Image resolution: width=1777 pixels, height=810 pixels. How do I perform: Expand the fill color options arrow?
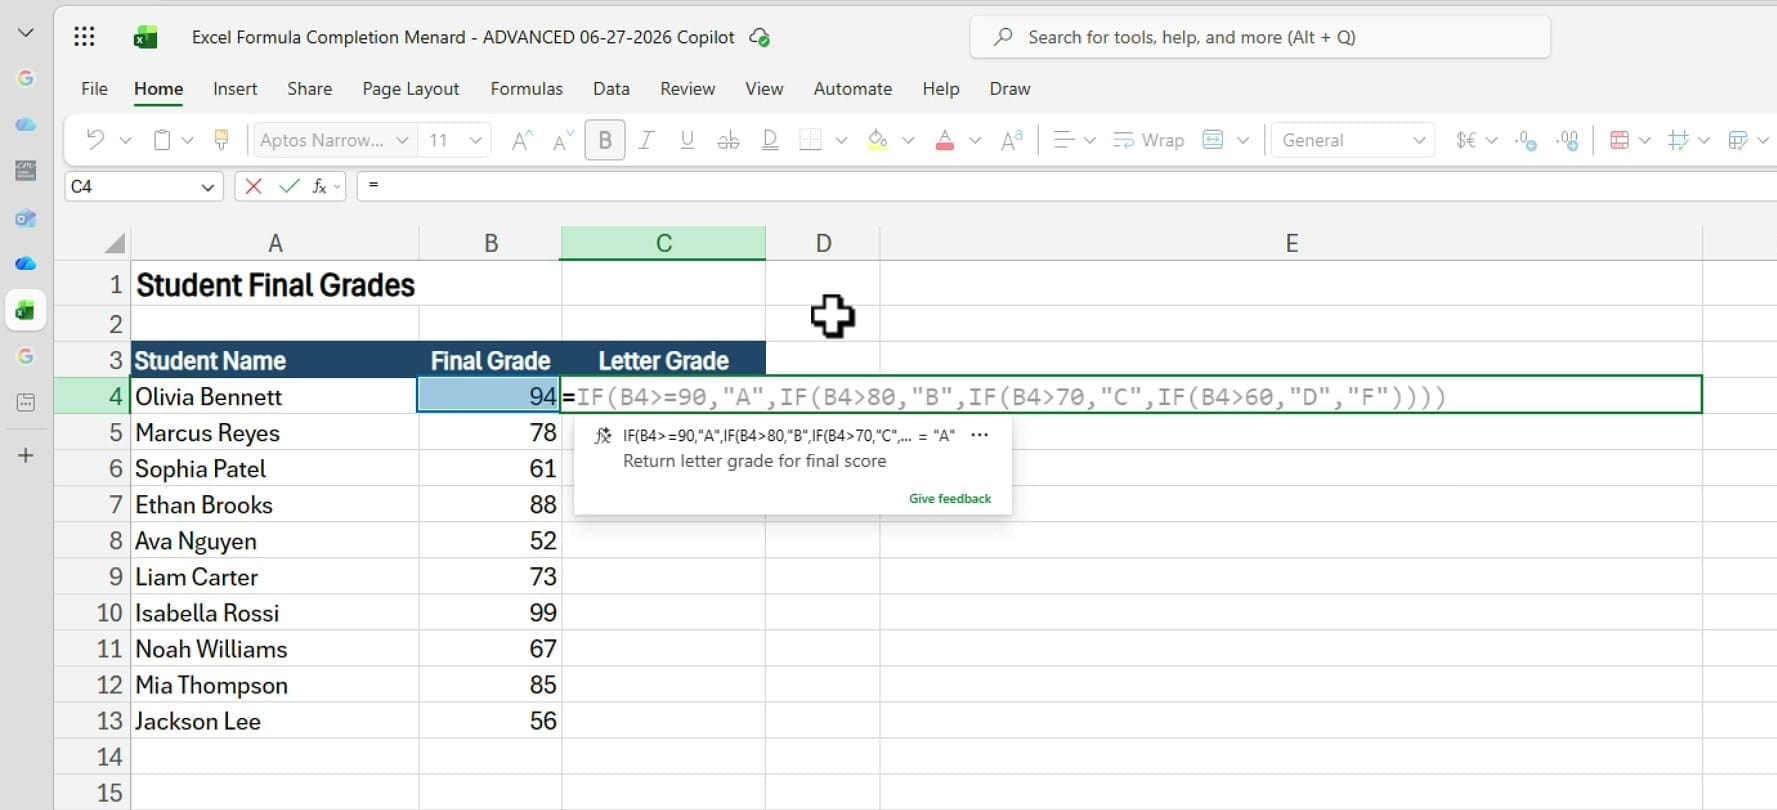pos(908,140)
